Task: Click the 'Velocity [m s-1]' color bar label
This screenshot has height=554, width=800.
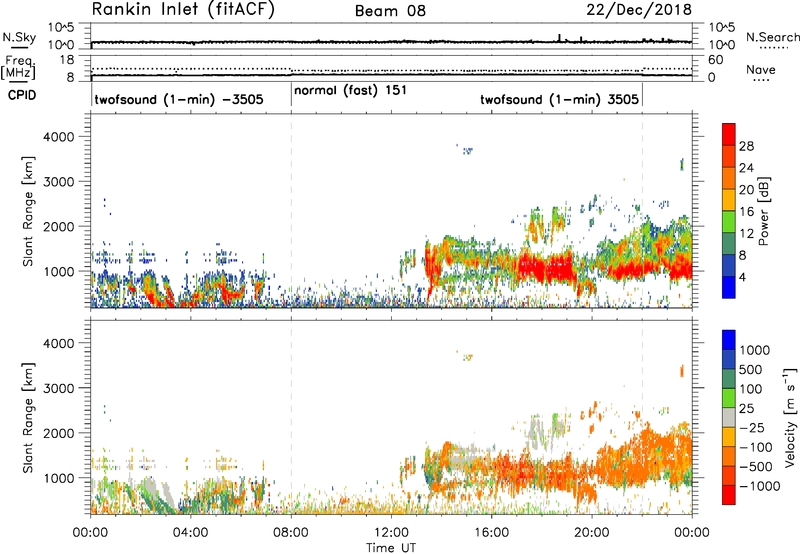Action: click(790, 417)
